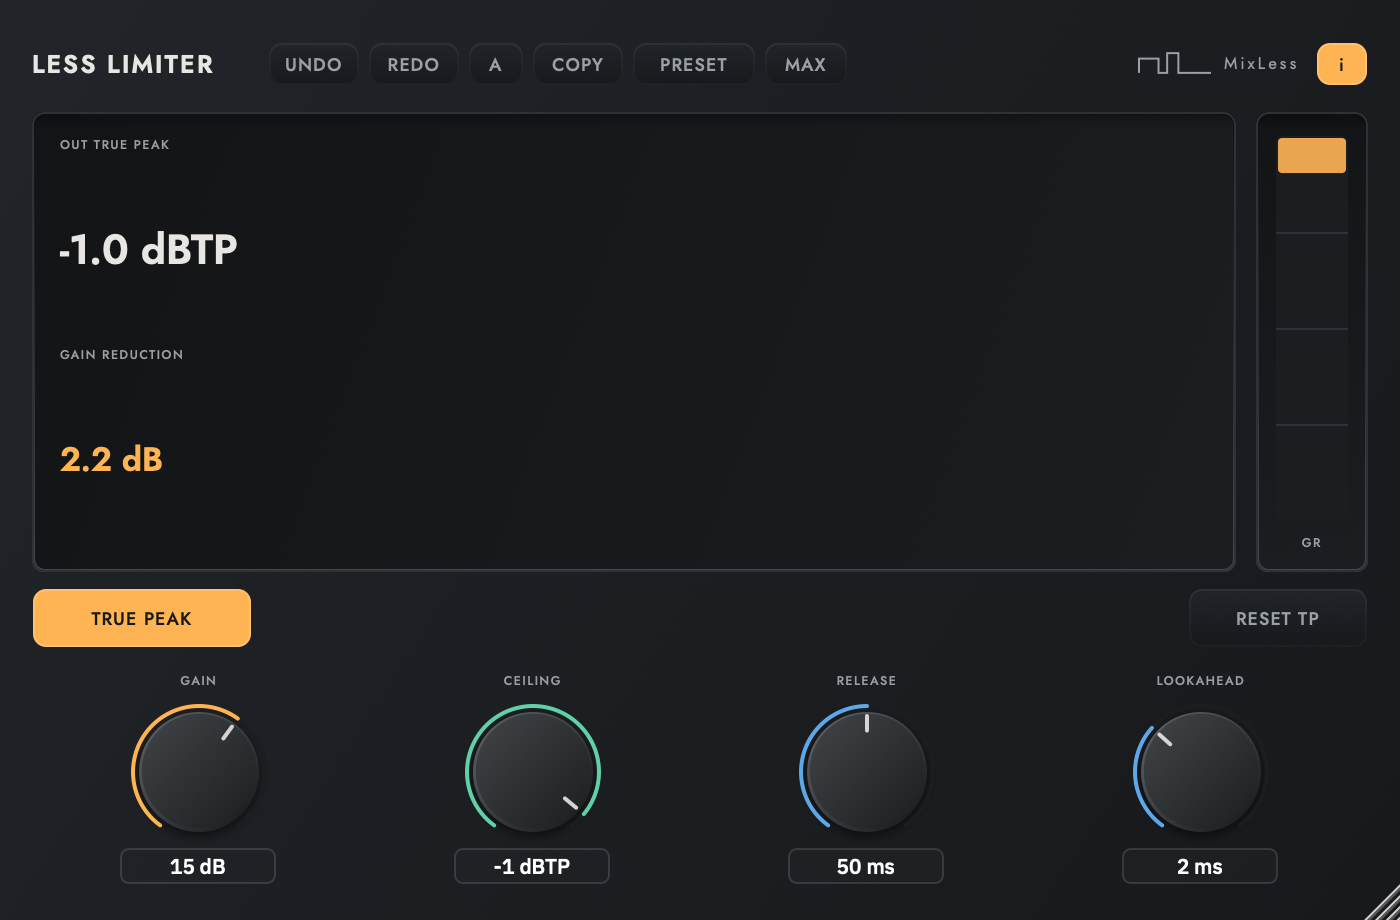Click the COPY button
Image resolution: width=1400 pixels, height=920 pixels.
coord(578,65)
